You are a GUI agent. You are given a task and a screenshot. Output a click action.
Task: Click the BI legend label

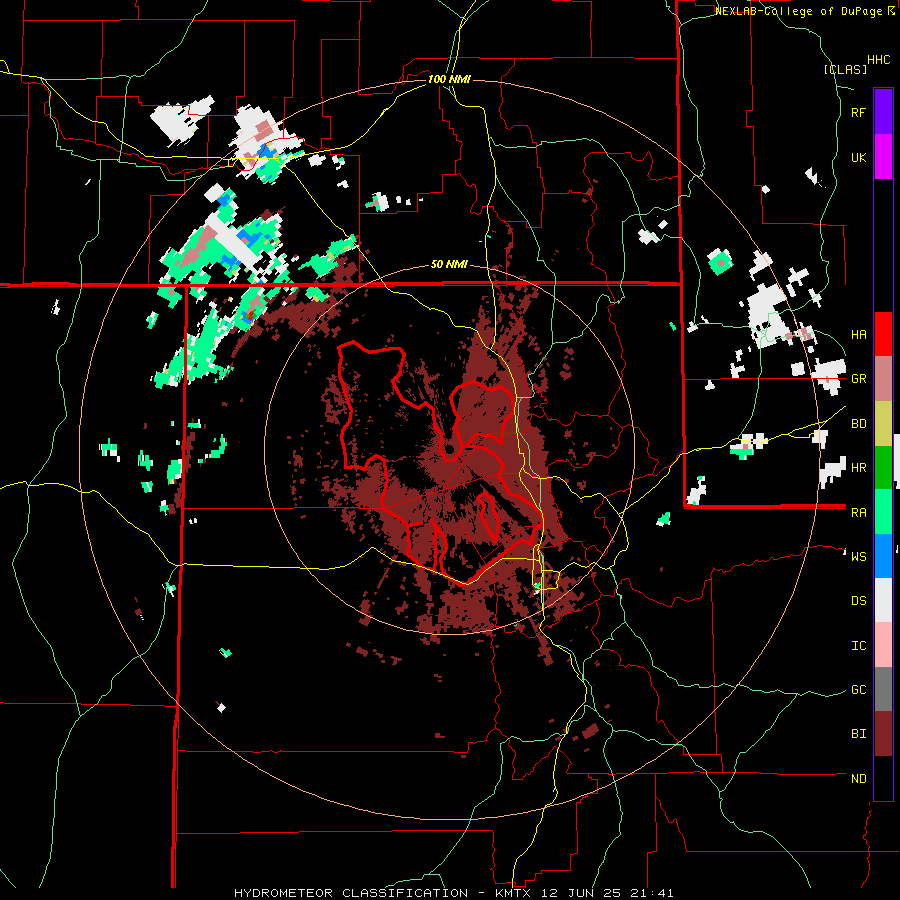click(858, 734)
